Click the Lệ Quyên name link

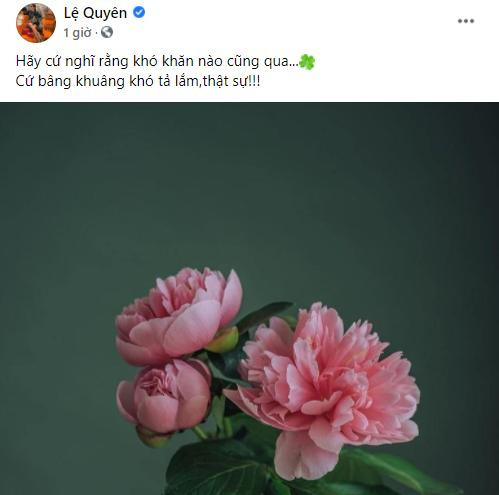pos(95,13)
